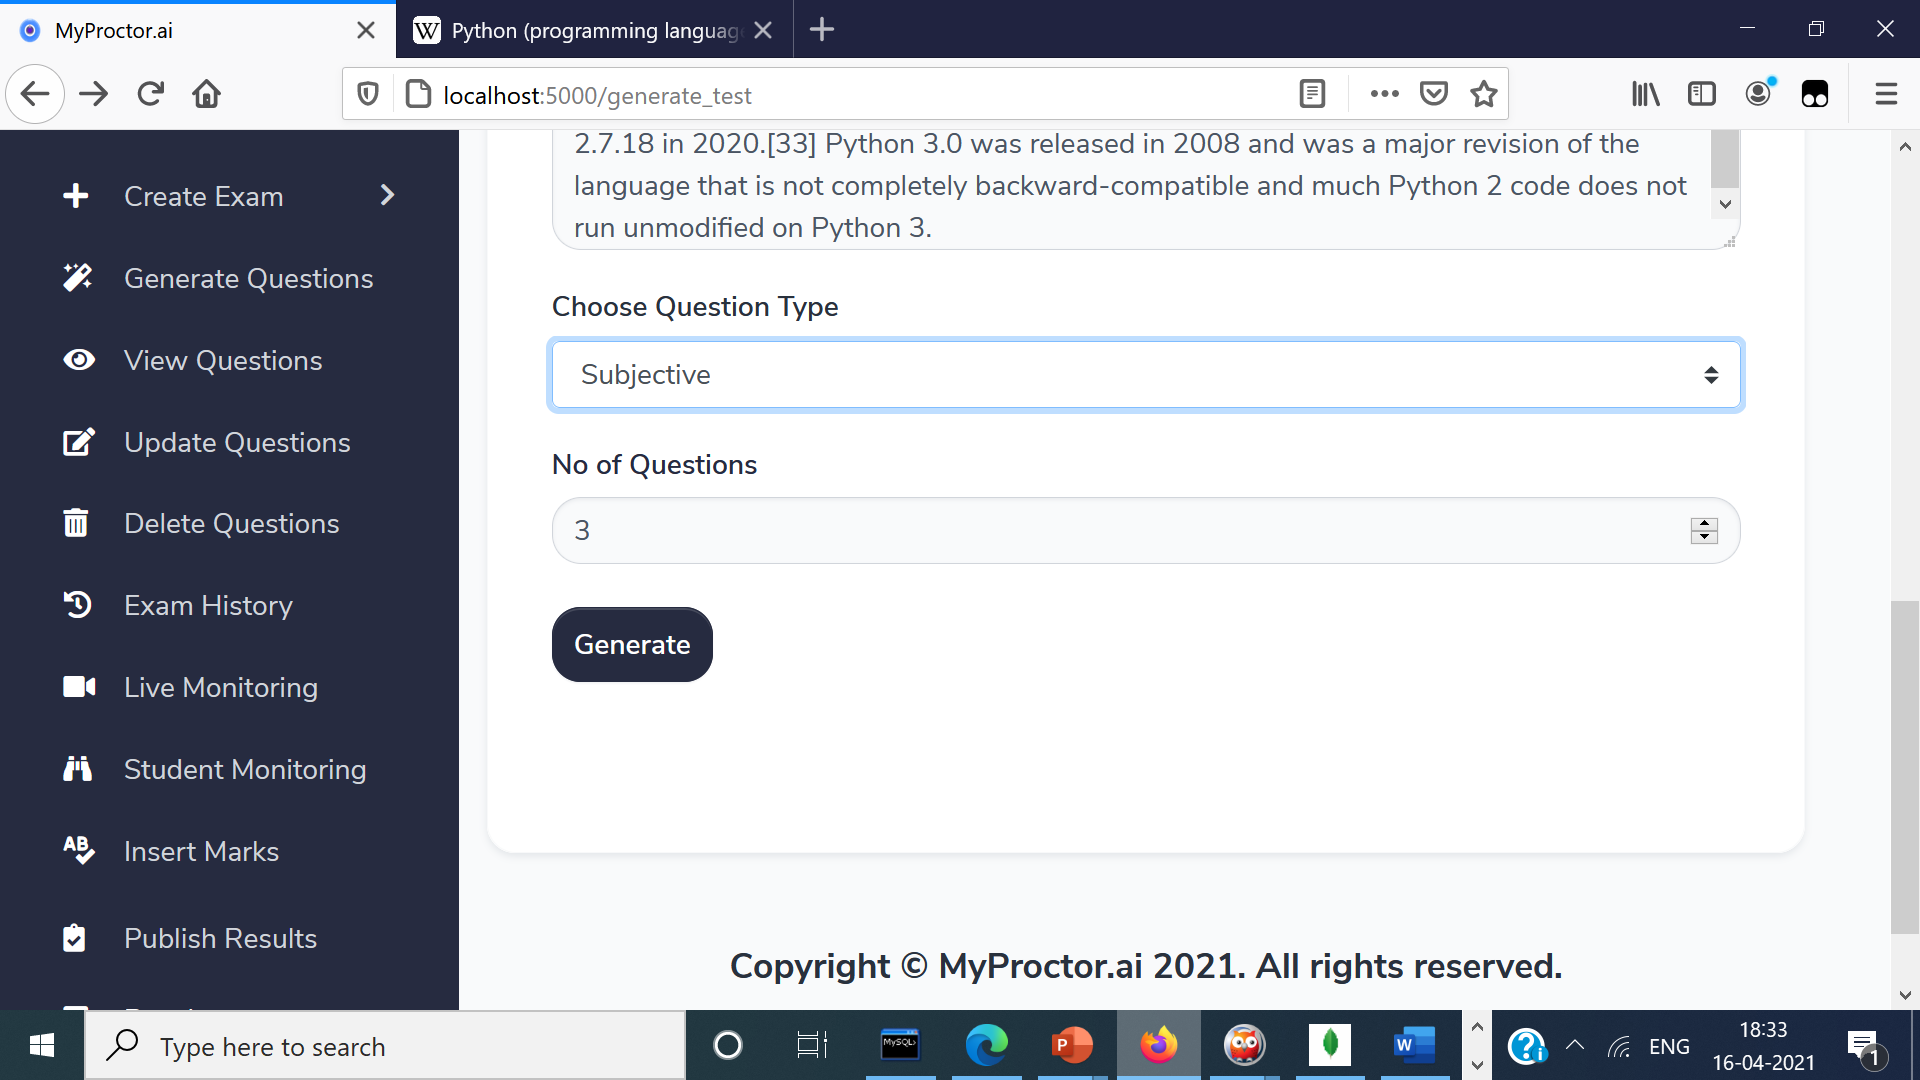
Task: Click the View Questions eye icon
Action: tap(78, 360)
